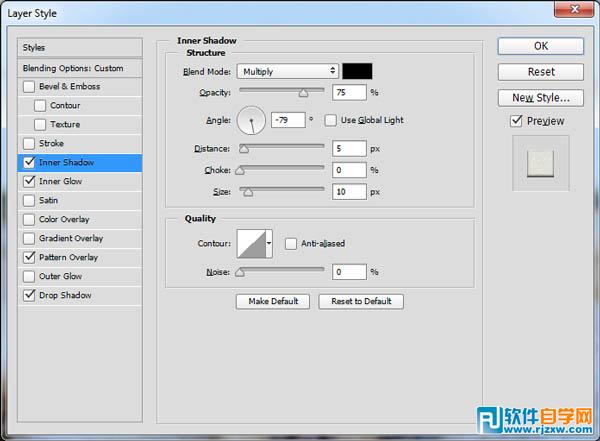
Task: Expand the Contour picker dropdown arrow
Action: tap(271, 243)
